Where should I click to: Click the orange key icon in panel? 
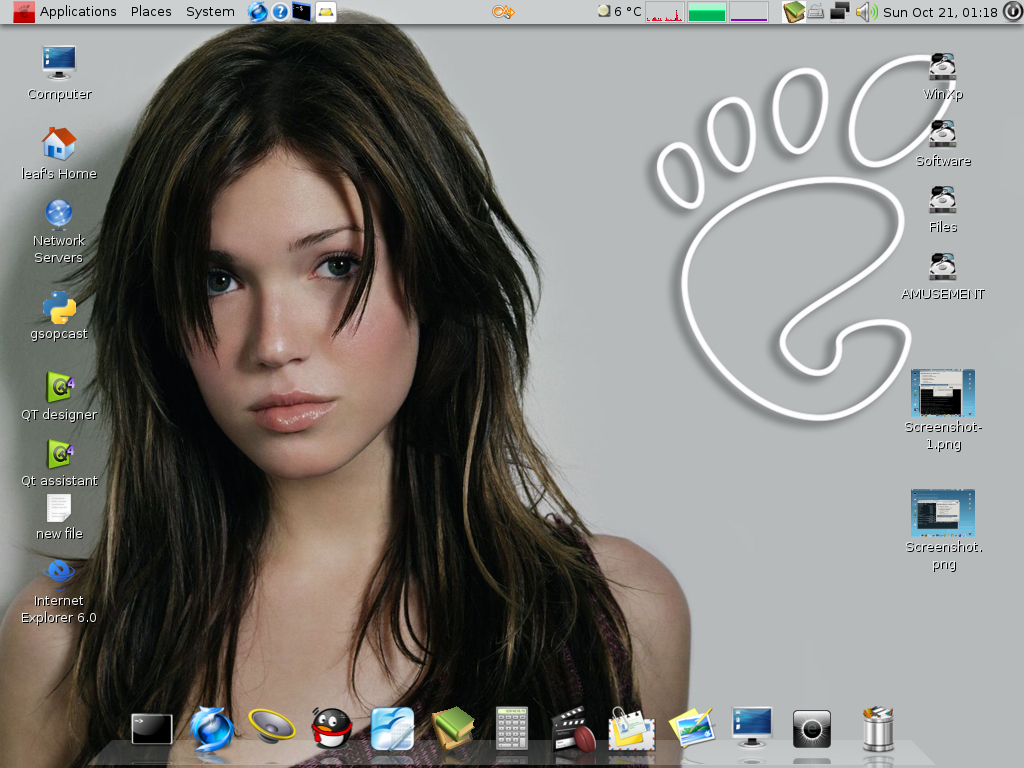coord(503,12)
